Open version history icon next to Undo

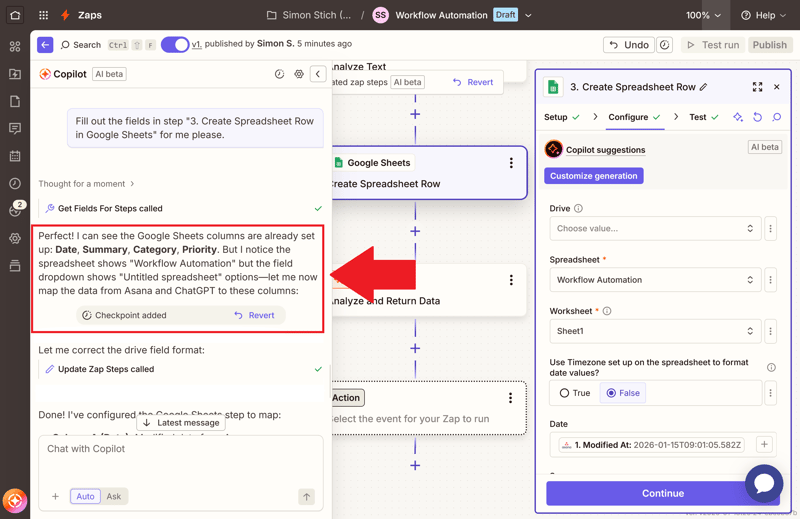pos(664,45)
